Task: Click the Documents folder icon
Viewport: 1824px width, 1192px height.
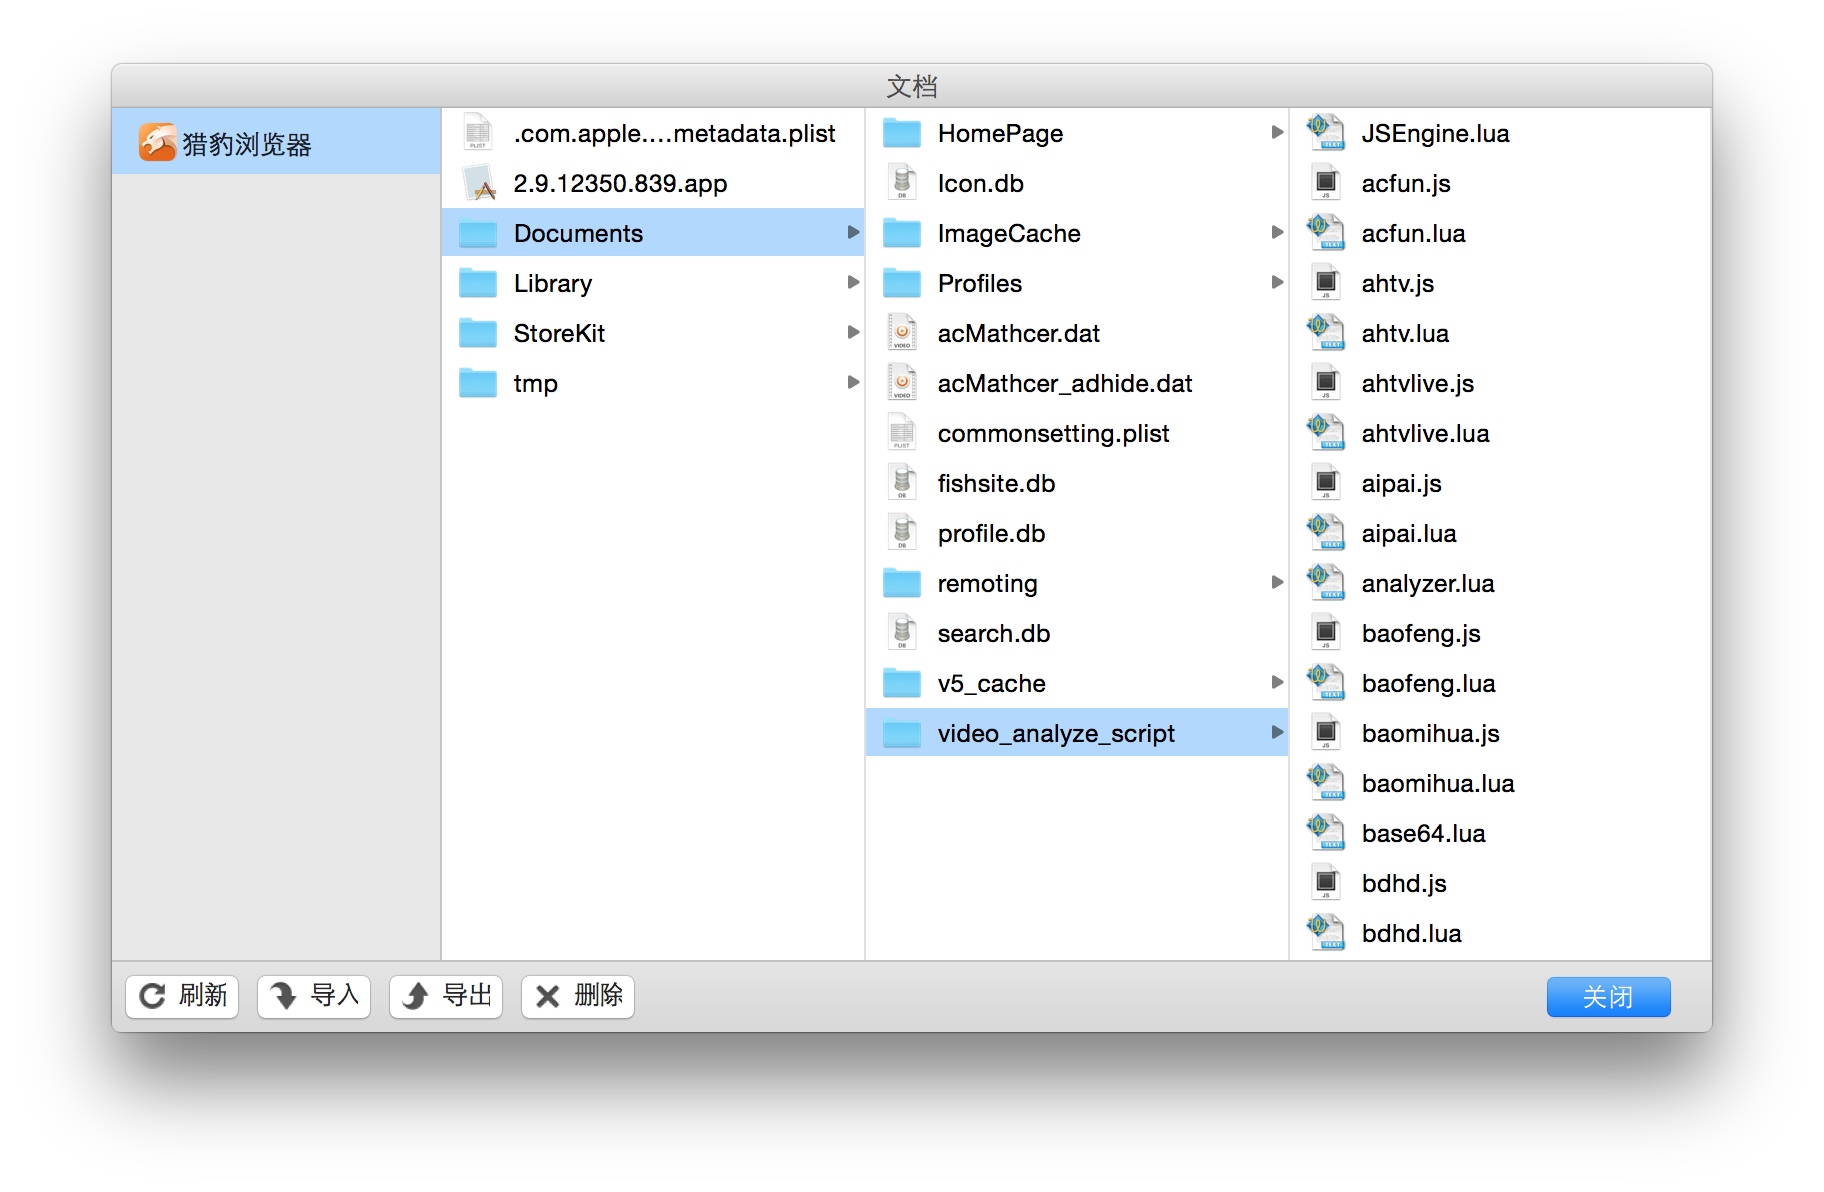Action: point(478,233)
